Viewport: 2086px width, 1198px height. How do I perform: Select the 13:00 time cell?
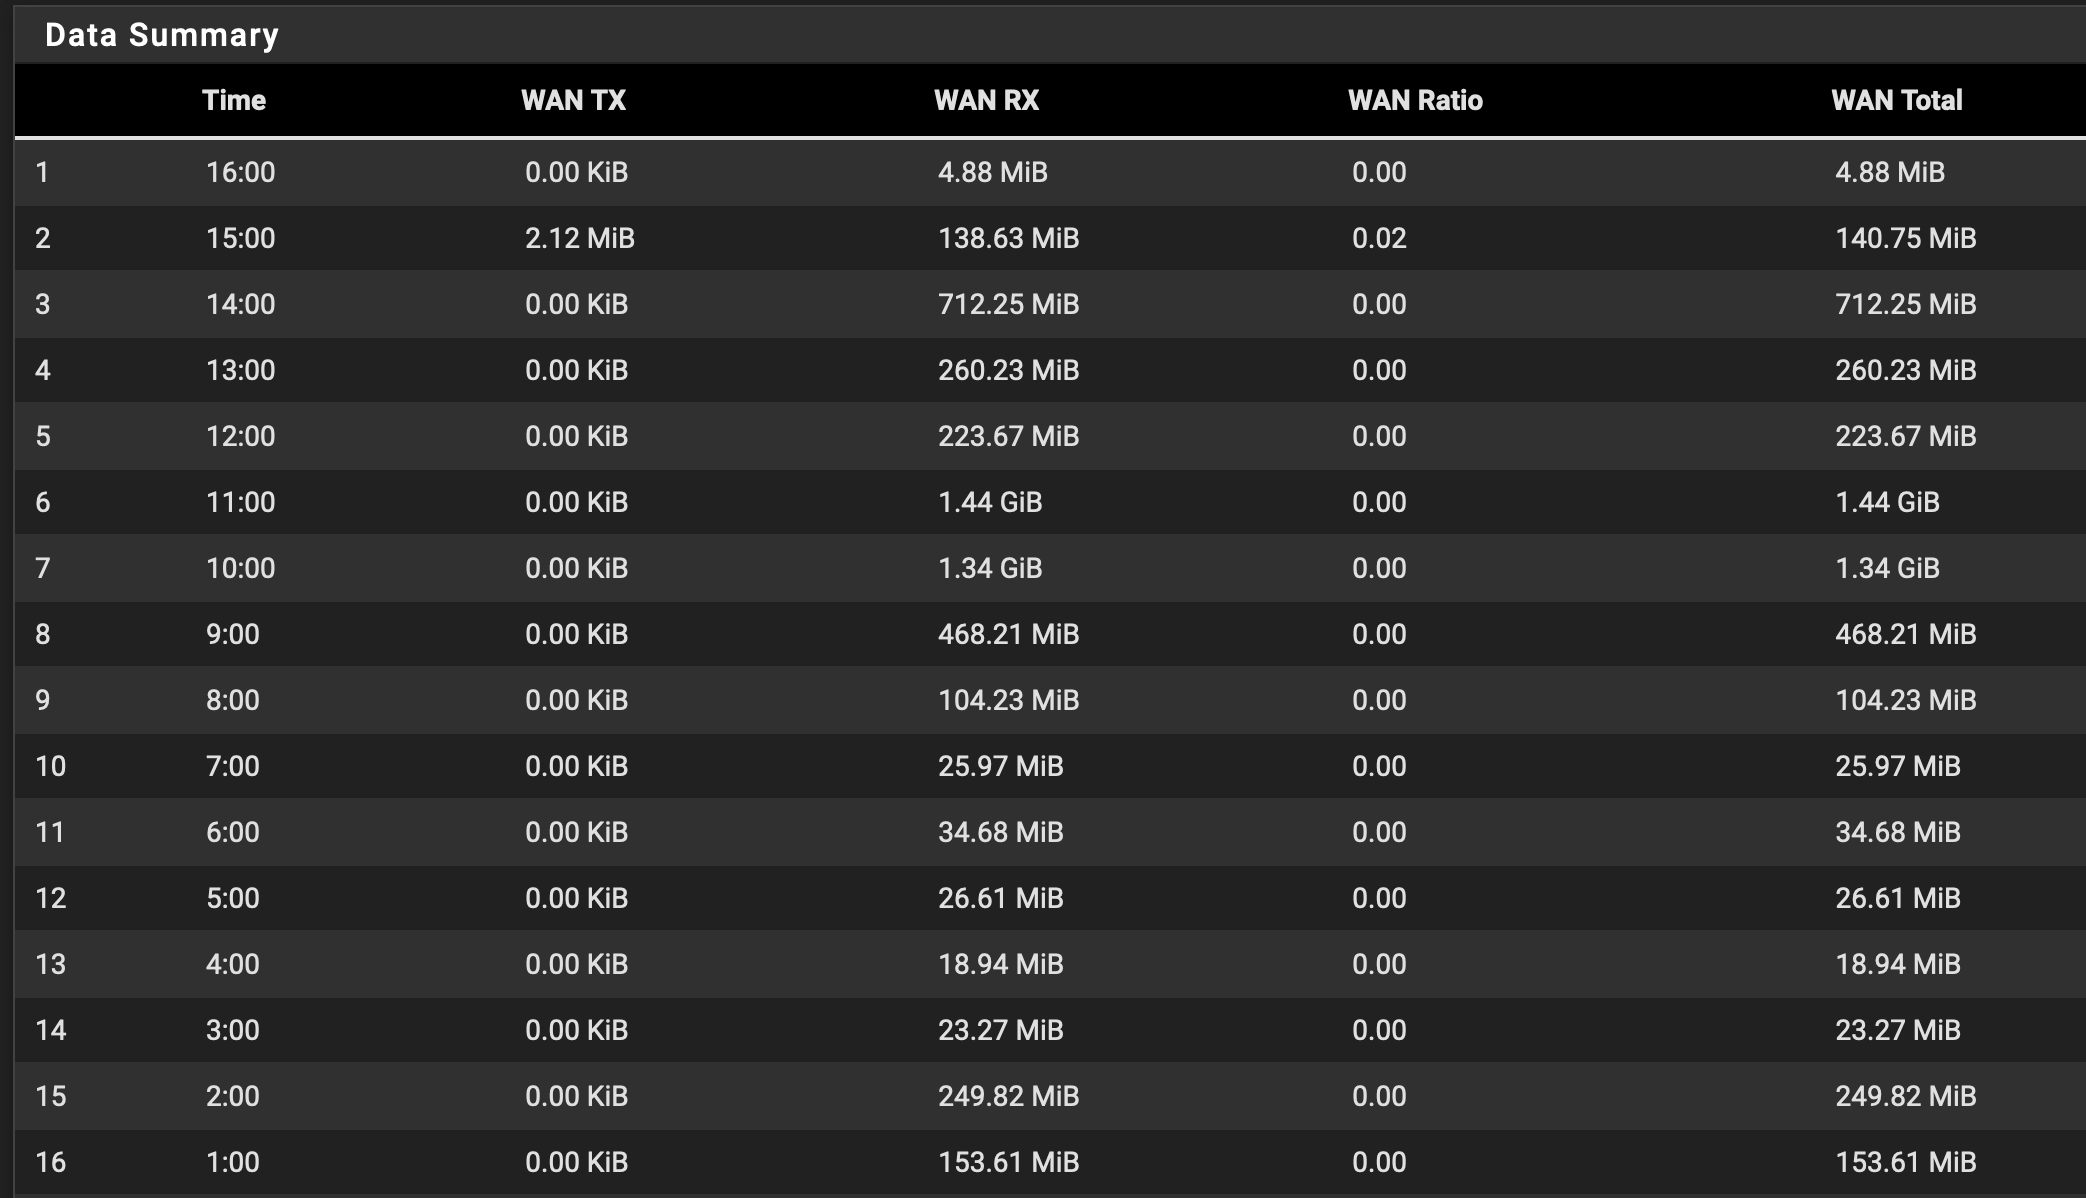pyautogui.click(x=241, y=370)
